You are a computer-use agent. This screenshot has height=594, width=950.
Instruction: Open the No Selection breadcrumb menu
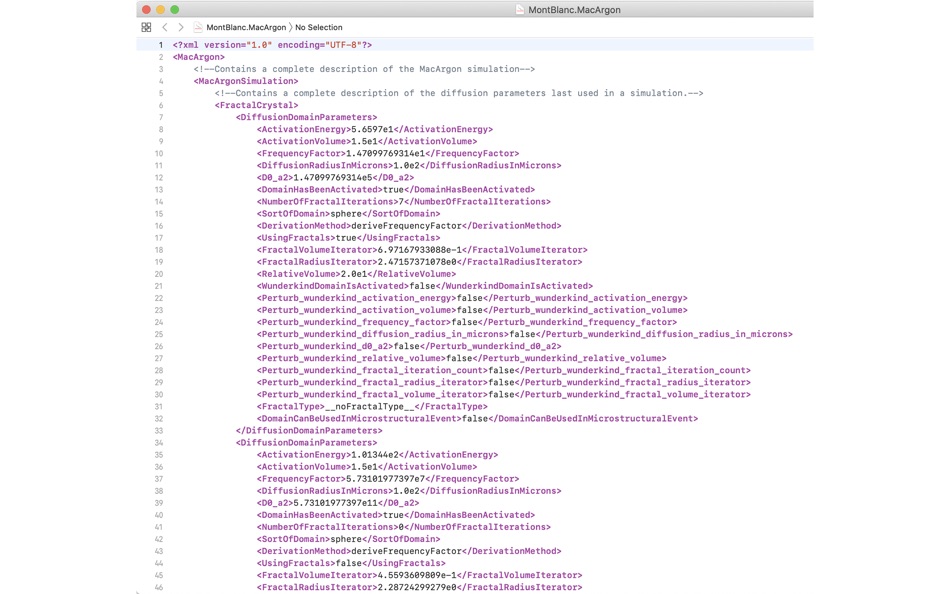coord(319,27)
